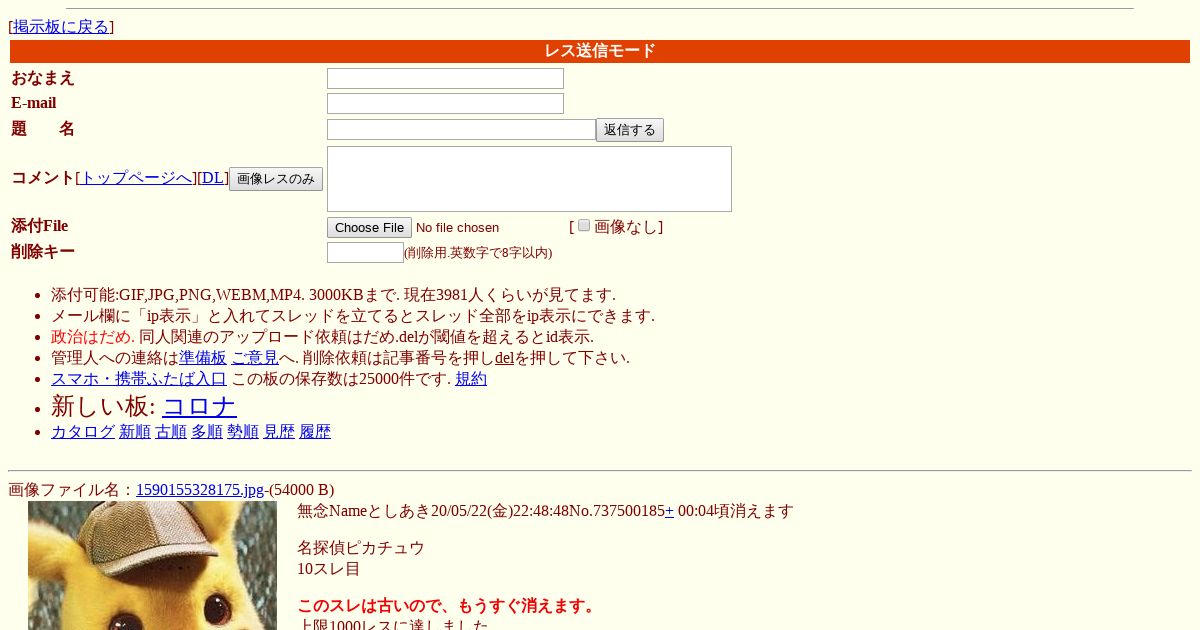Click the DL link beside コメント

pyautogui.click(x=213, y=178)
